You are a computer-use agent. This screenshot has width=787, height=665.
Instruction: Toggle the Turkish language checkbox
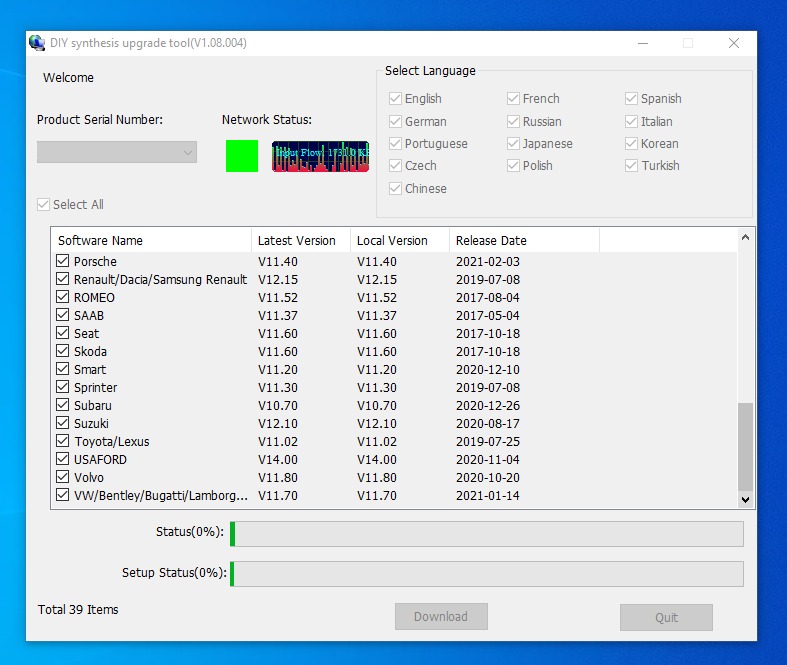[x=632, y=166]
